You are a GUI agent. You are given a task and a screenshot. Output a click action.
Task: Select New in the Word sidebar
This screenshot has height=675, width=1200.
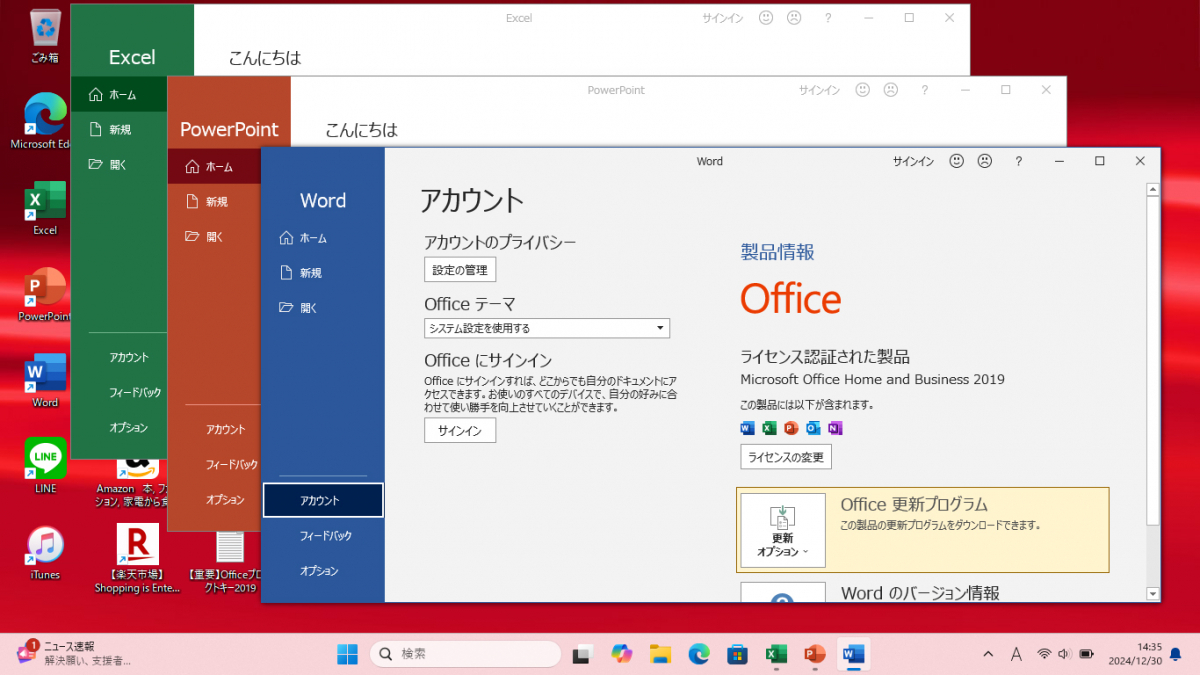pos(322,272)
